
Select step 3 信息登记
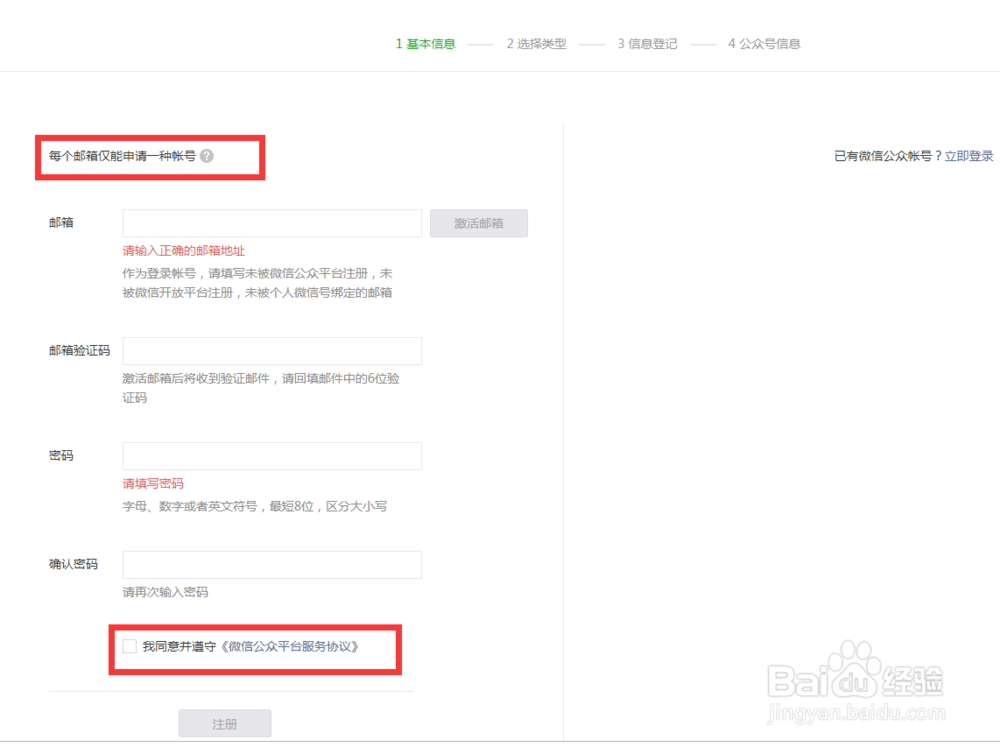tap(647, 43)
